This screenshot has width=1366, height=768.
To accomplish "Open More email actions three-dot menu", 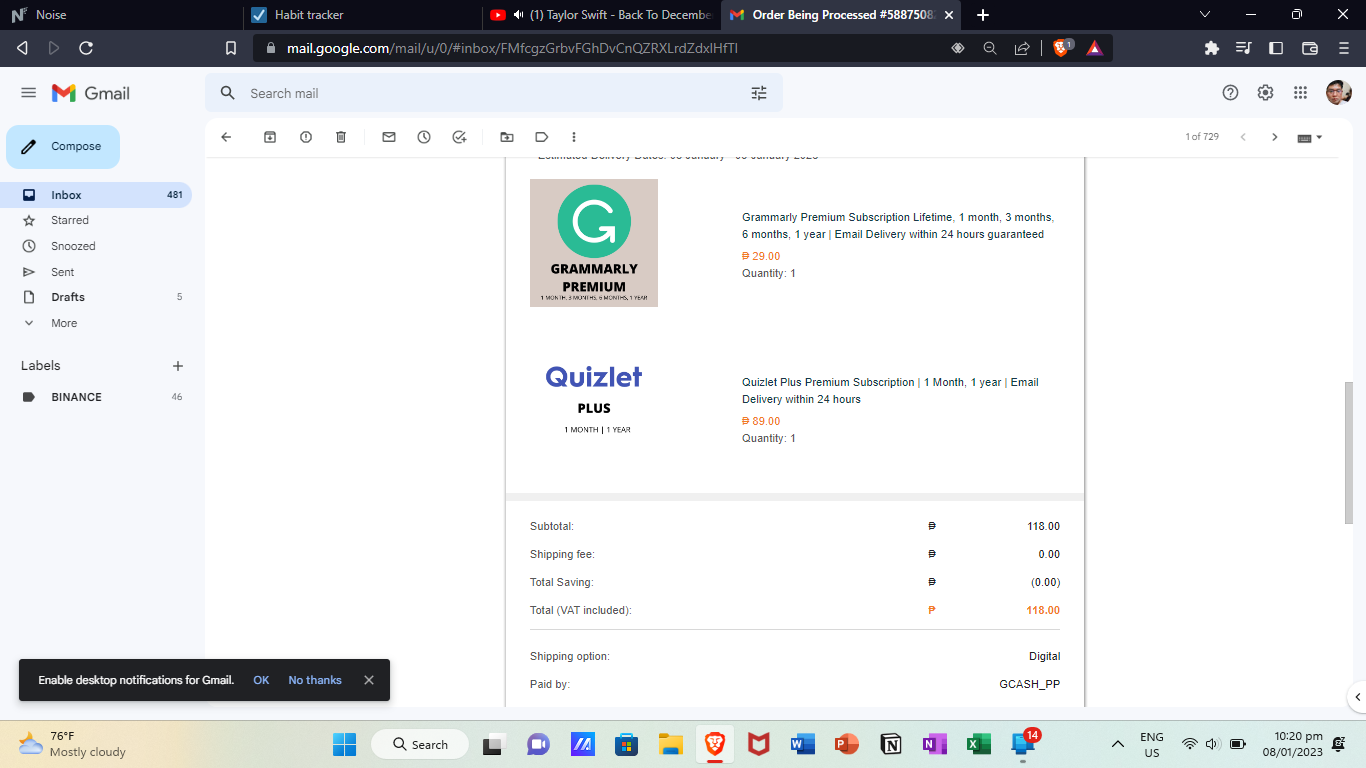I will tap(574, 137).
